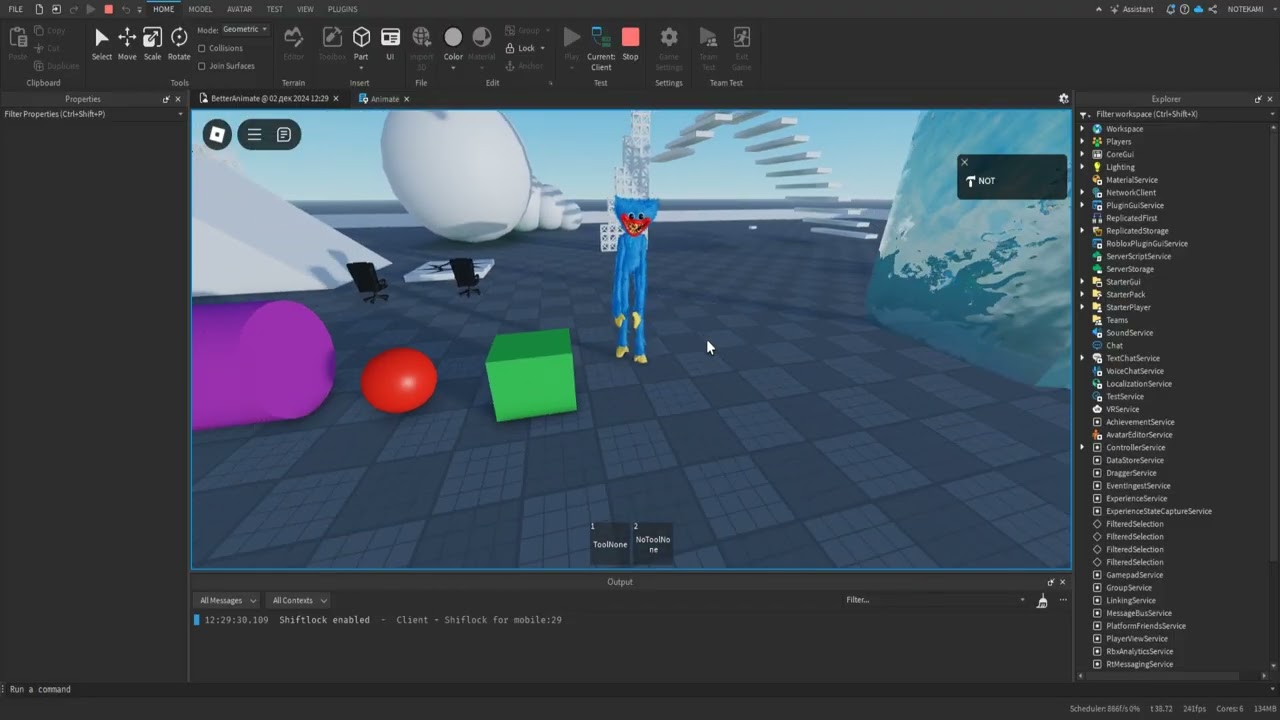Image resolution: width=1280 pixels, height=720 pixels.
Task: Open the chat icon in the game viewport
Action: pyautogui.click(x=284, y=134)
